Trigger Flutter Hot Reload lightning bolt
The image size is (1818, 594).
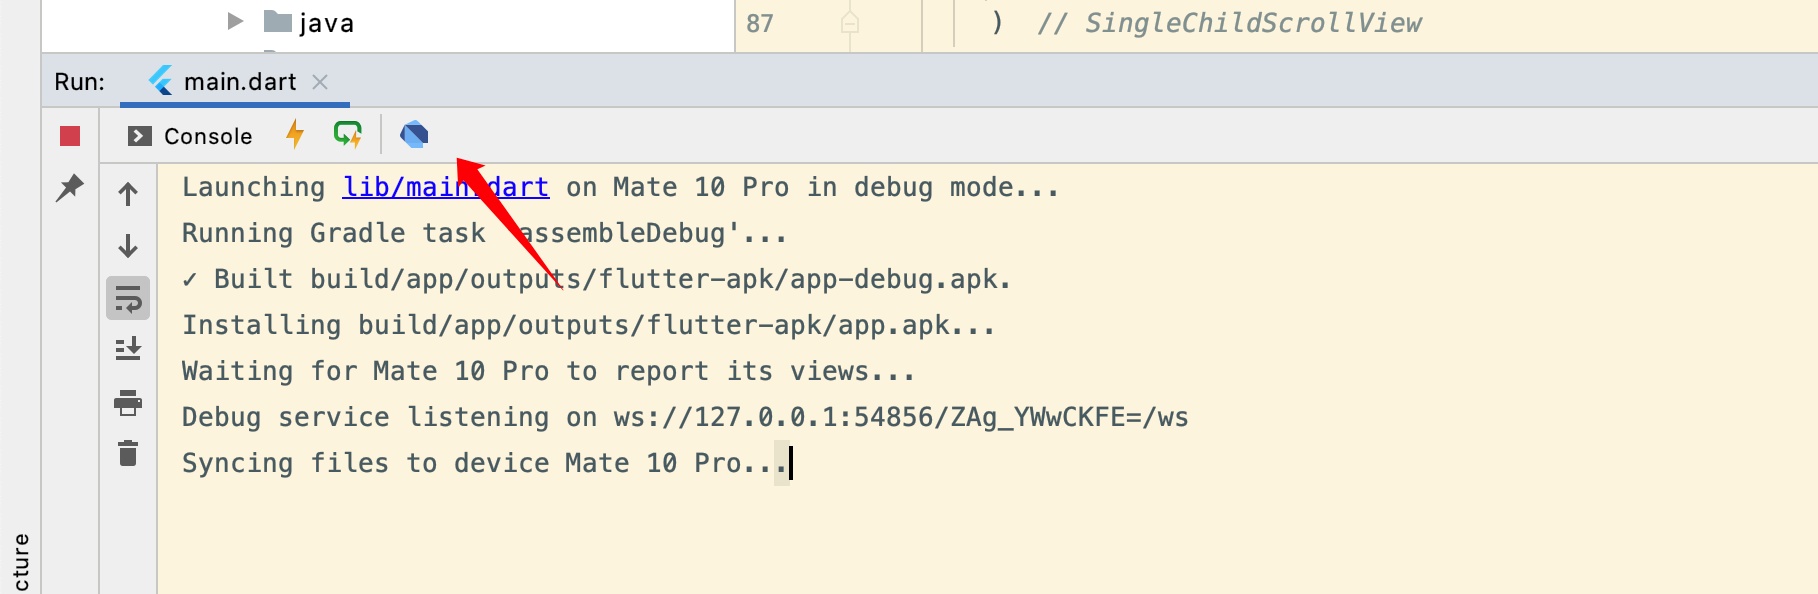click(x=295, y=134)
